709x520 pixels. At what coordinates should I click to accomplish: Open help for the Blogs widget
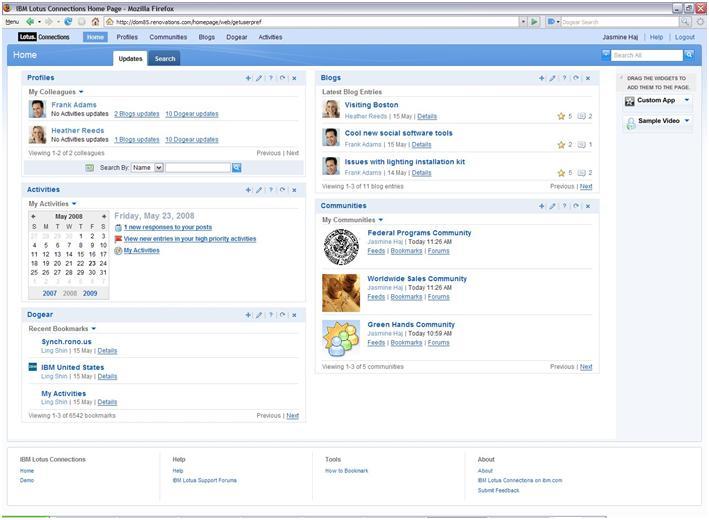(564, 78)
